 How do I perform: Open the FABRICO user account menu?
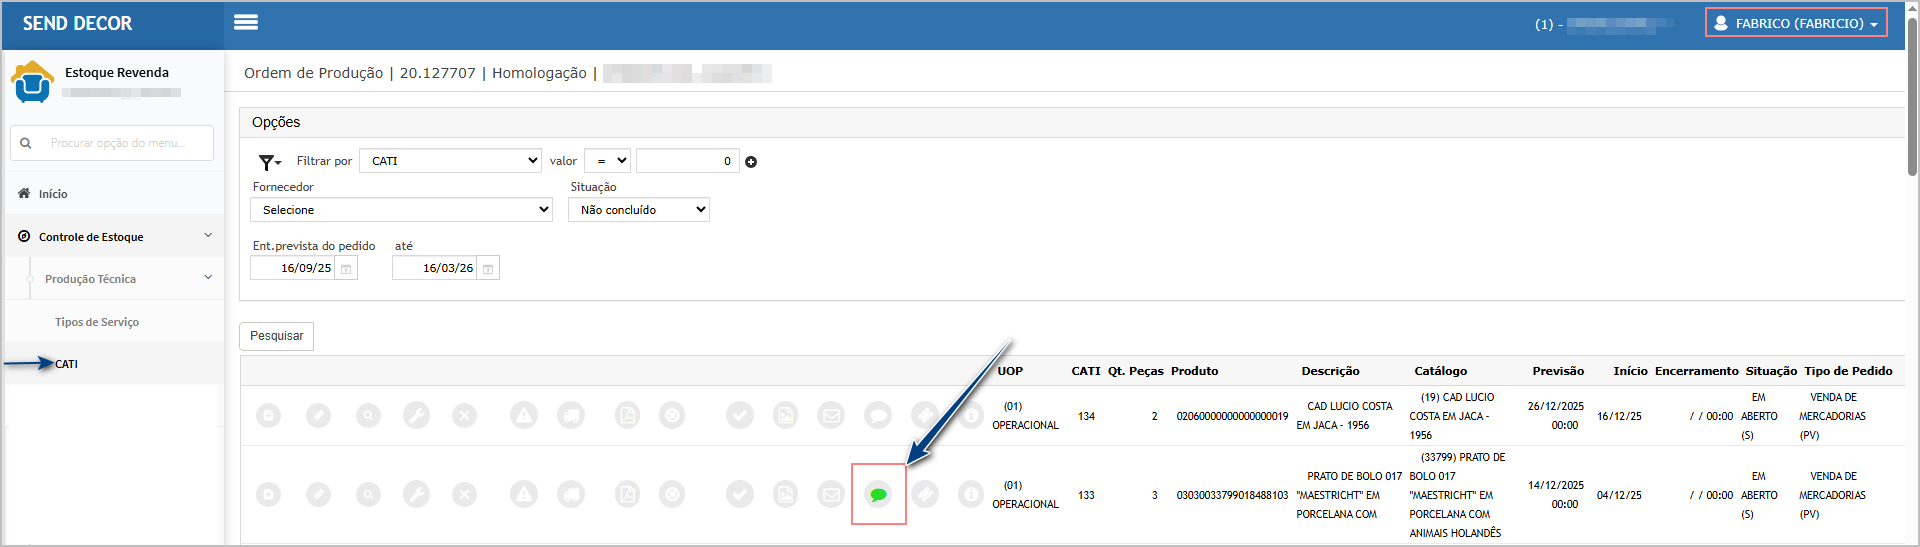point(1796,23)
